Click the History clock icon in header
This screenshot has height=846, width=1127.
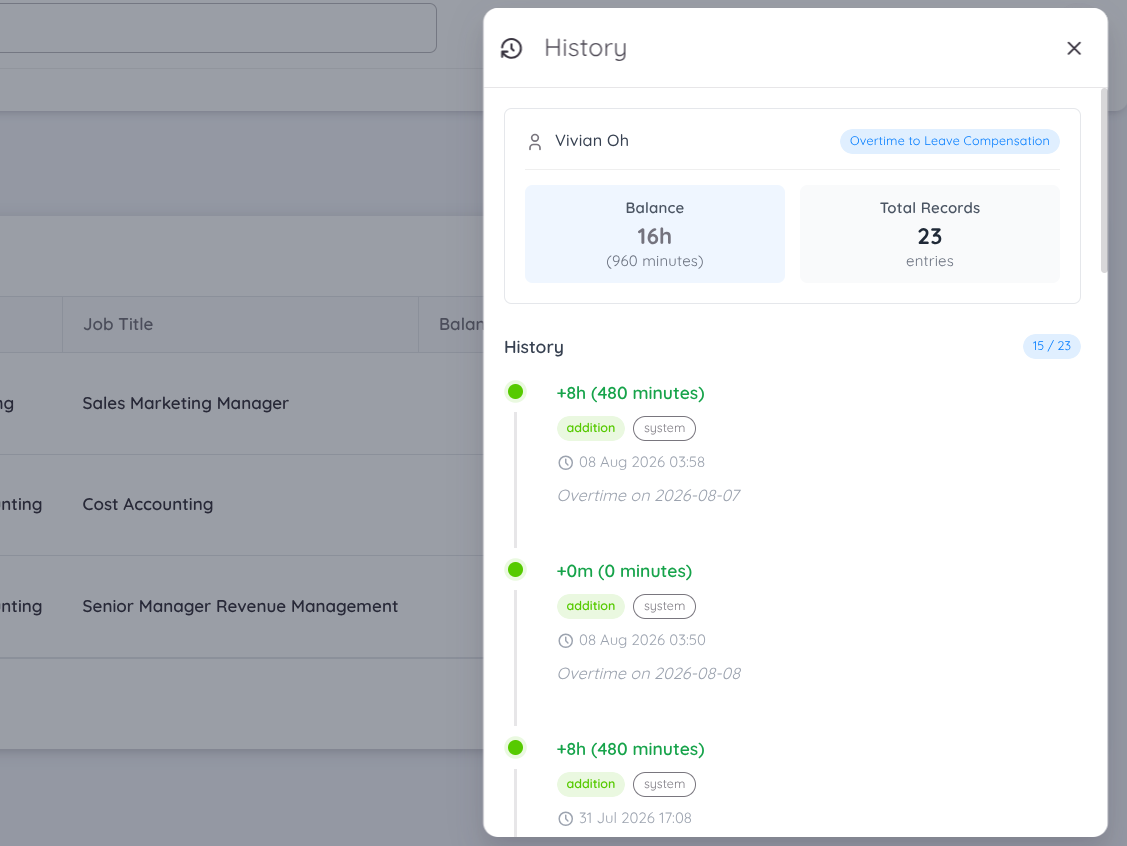(511, 48)
